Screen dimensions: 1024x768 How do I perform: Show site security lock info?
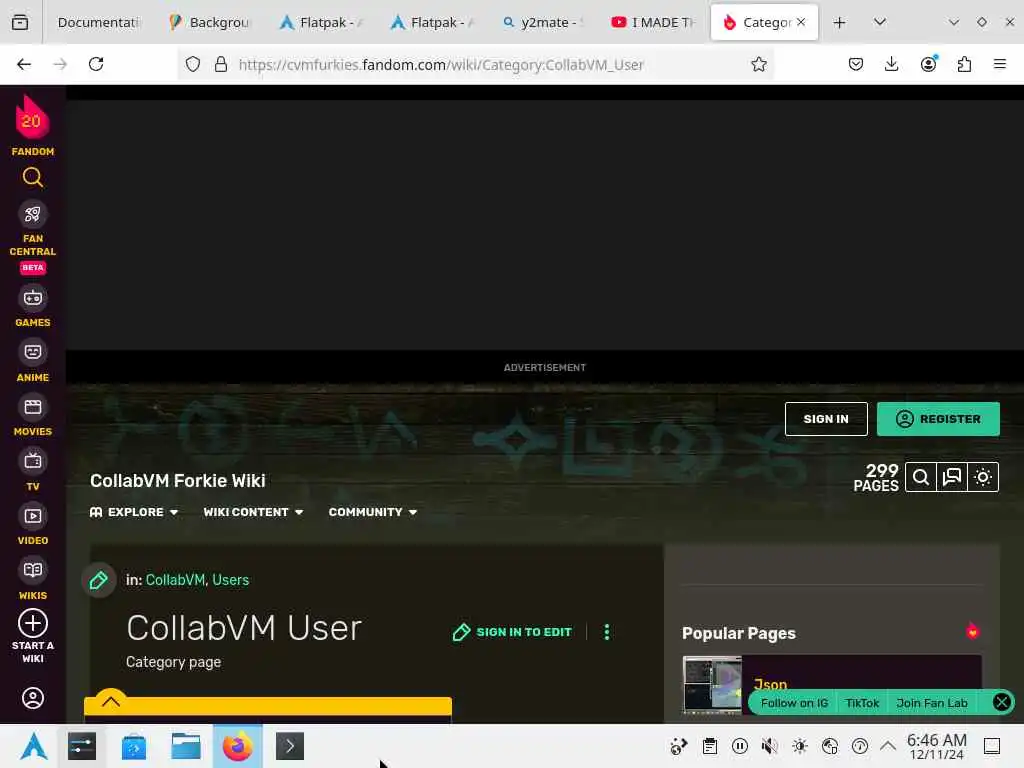[x=221, y=64]
